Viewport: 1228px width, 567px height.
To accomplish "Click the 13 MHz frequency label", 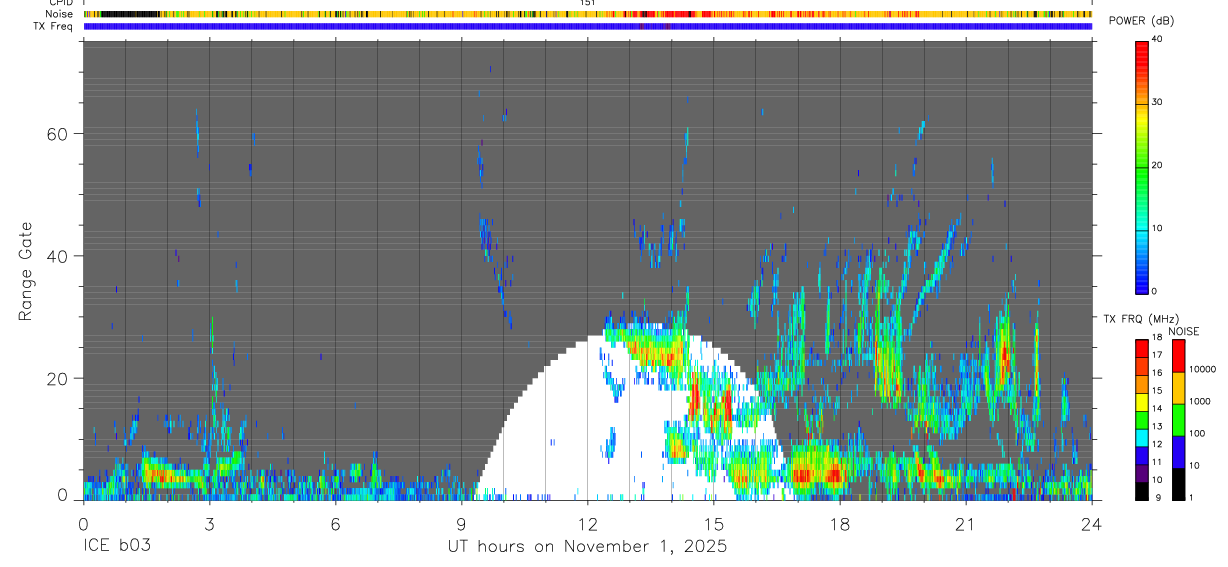I will tap(1156, 427).
